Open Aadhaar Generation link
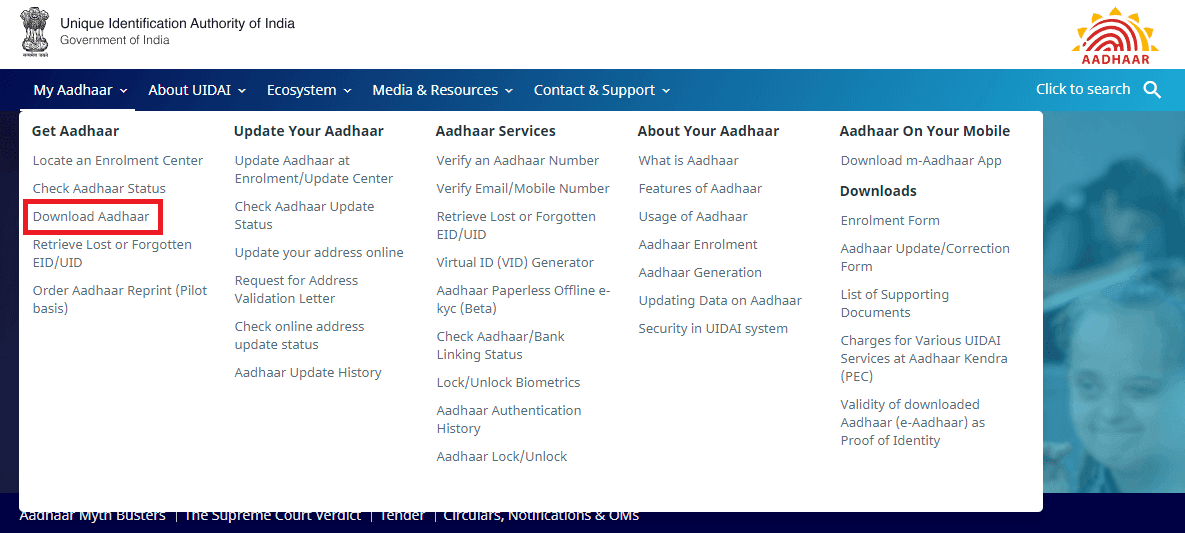This screenshot has height=533, width=1185. [700, 272]
